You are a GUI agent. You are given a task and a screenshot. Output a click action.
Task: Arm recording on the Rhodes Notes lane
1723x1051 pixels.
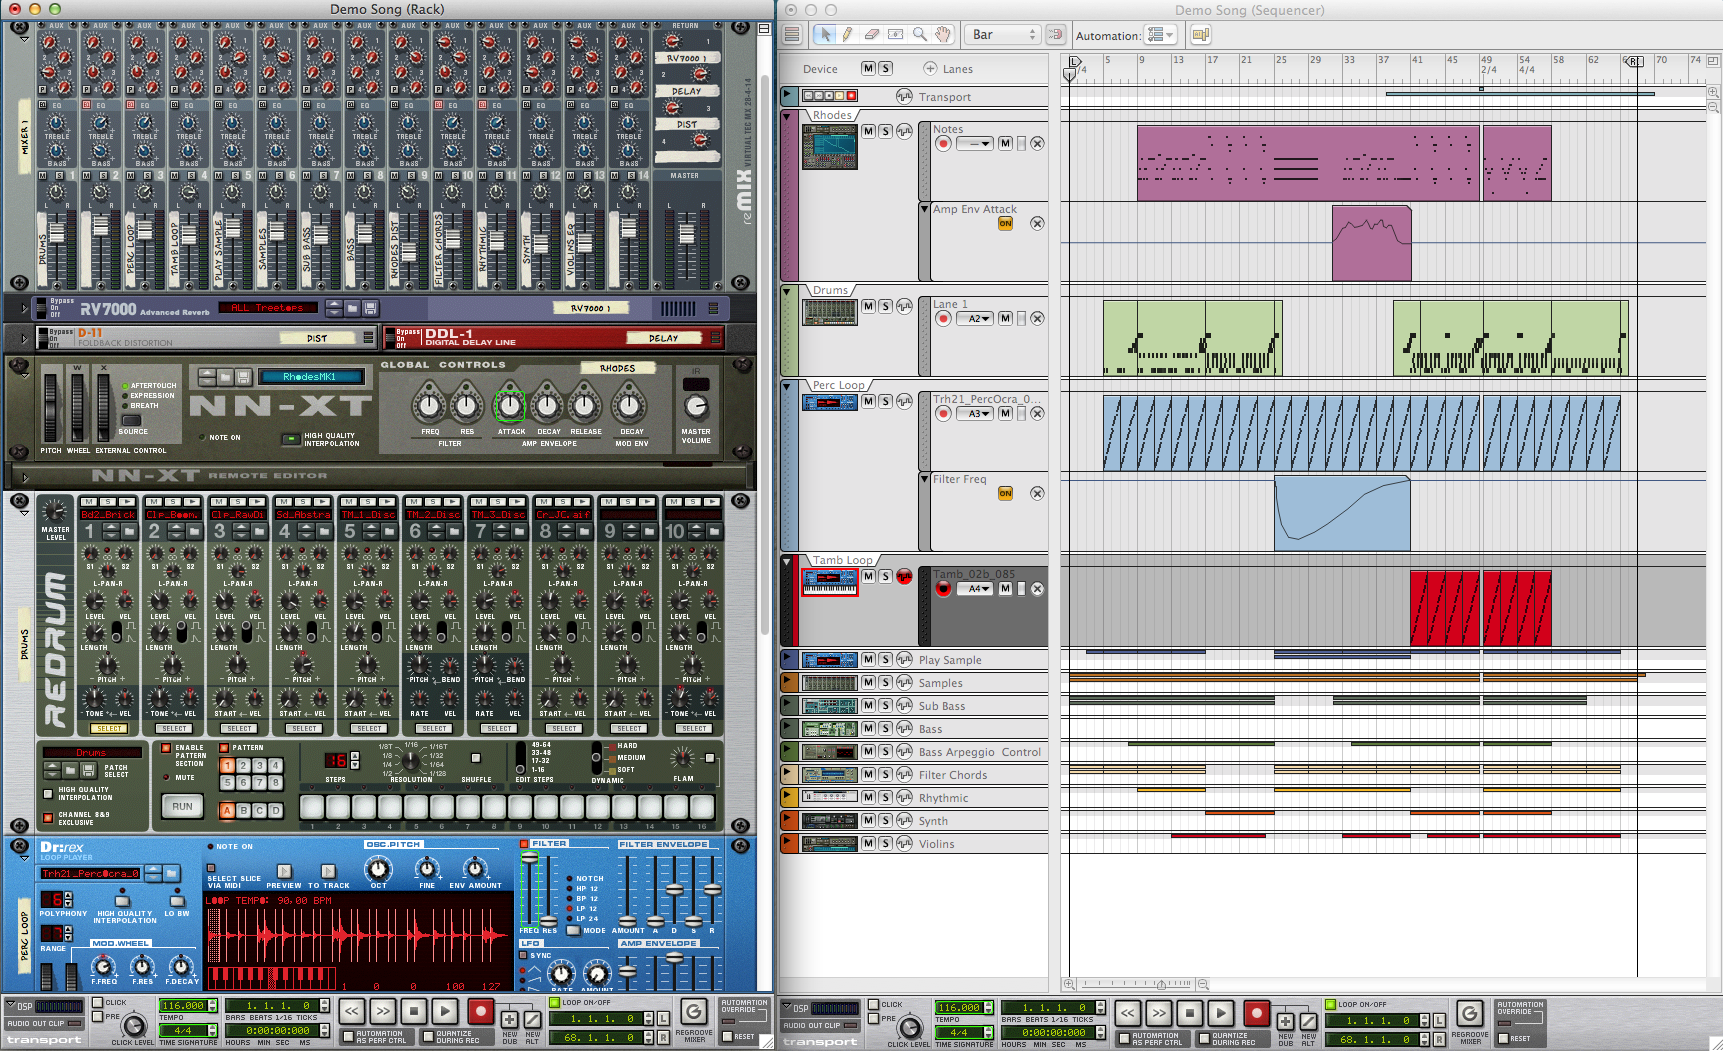[941, 143]
